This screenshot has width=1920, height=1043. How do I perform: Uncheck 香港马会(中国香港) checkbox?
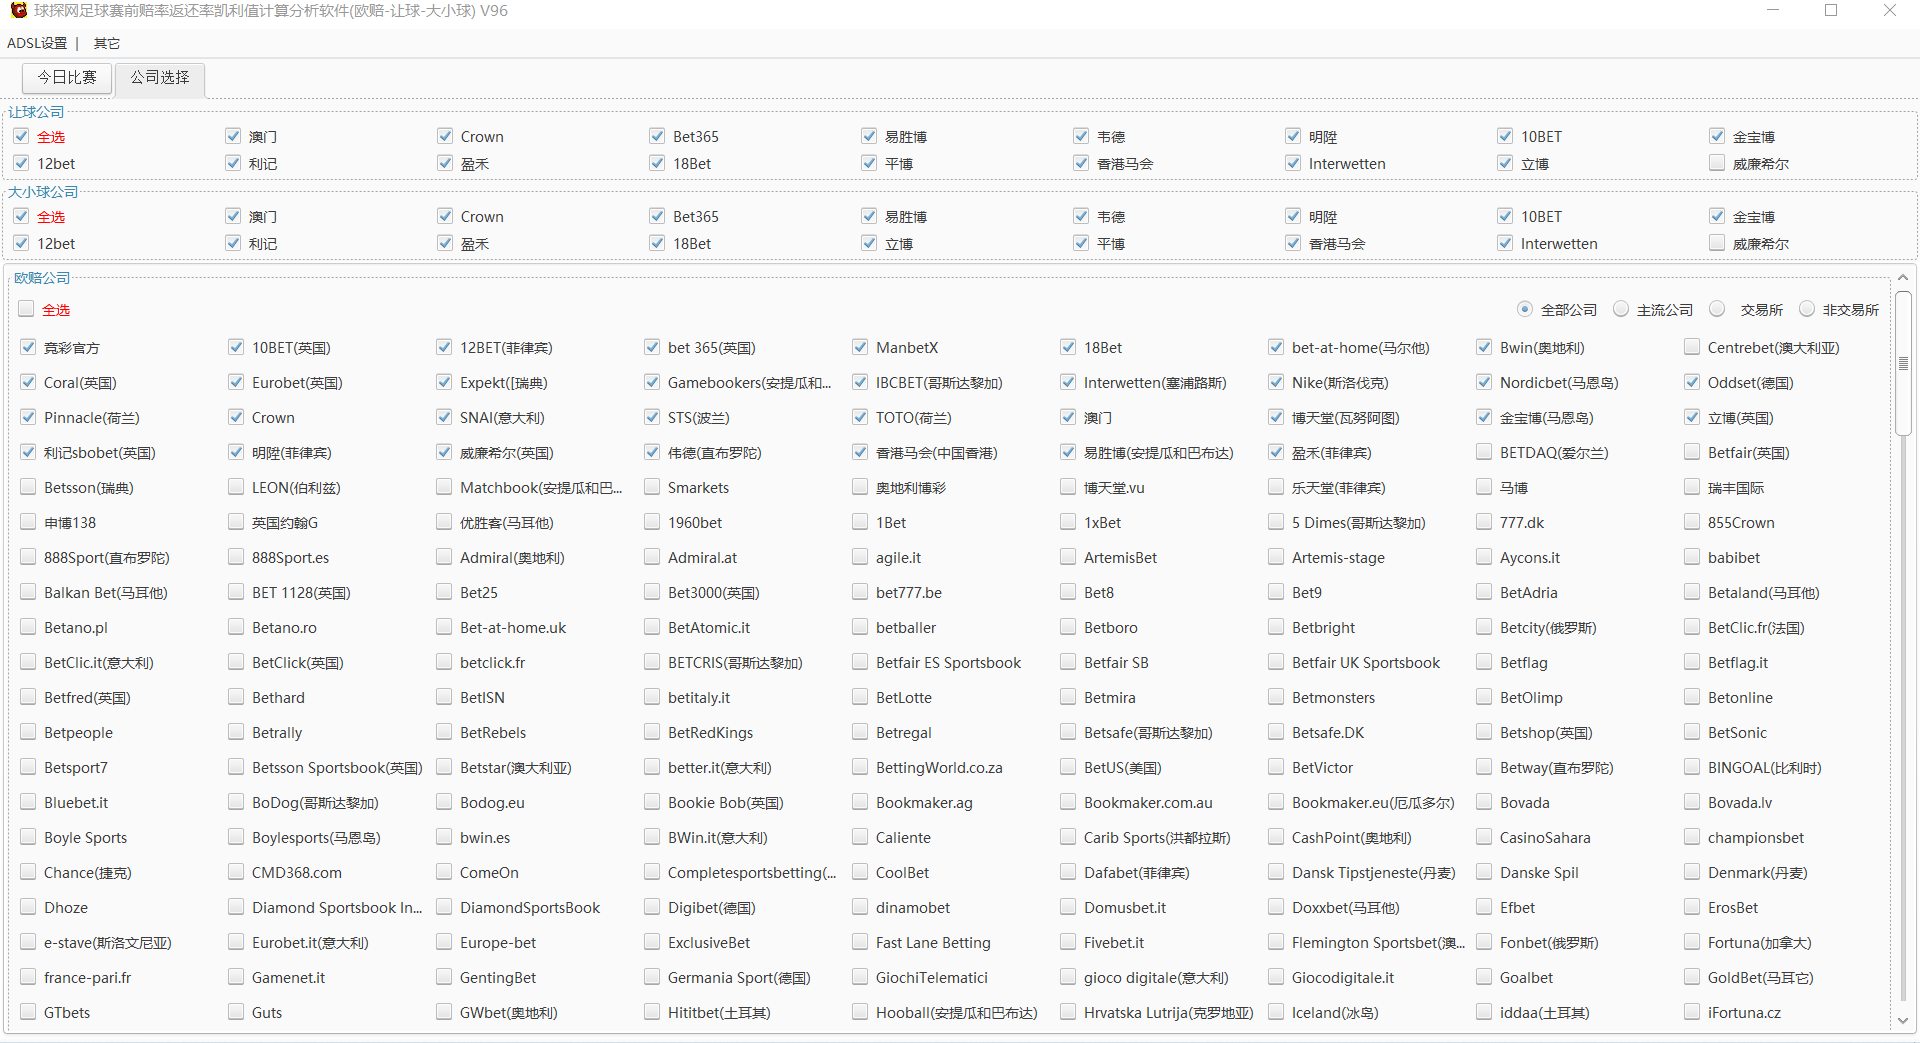pyautogui.click(x=860, y=452)
